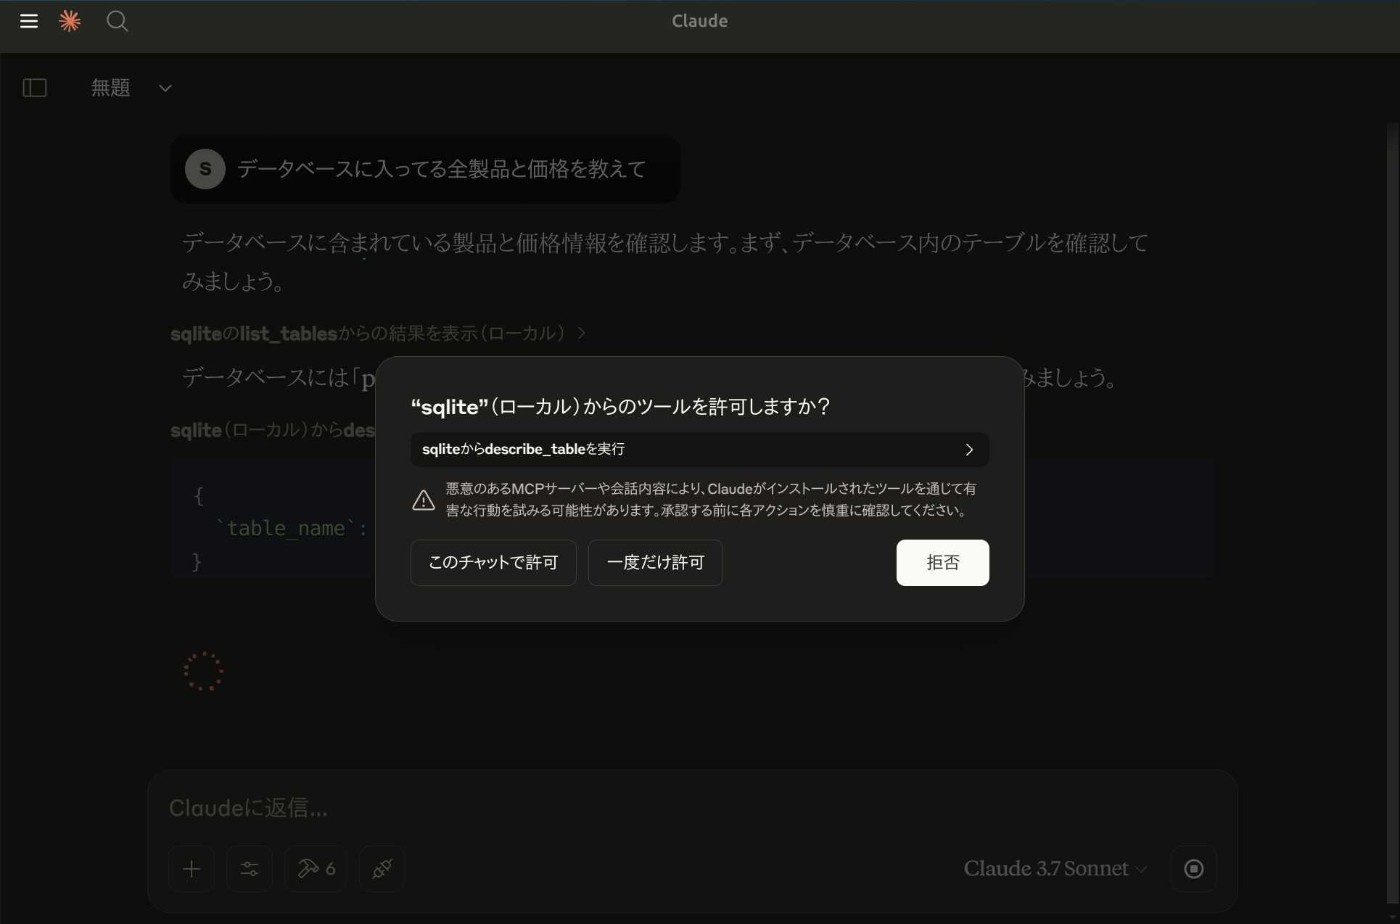Toggle the sidebar panel icon
This screenshot has height=924, width=1400.
coord(35,88)
